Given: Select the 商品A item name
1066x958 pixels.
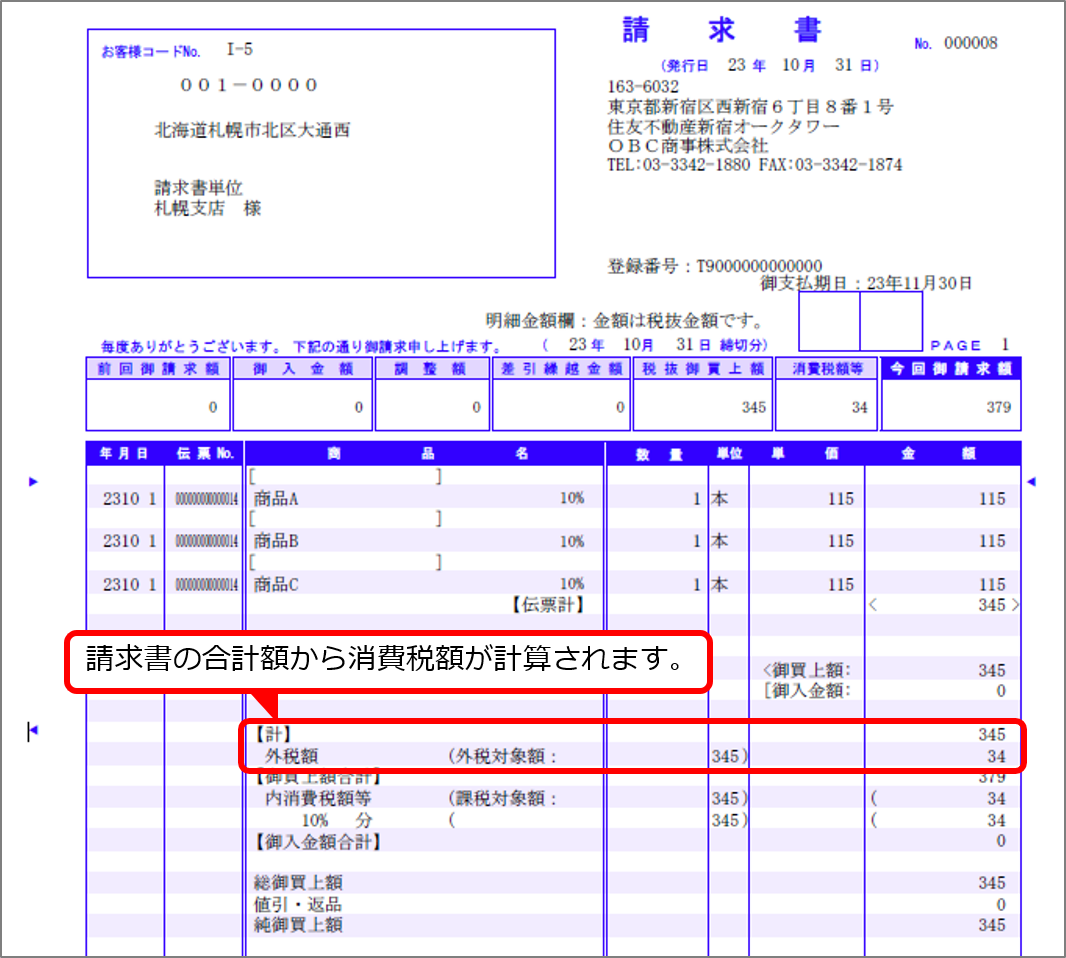Looking at the screenshot, I should [276, 499].
